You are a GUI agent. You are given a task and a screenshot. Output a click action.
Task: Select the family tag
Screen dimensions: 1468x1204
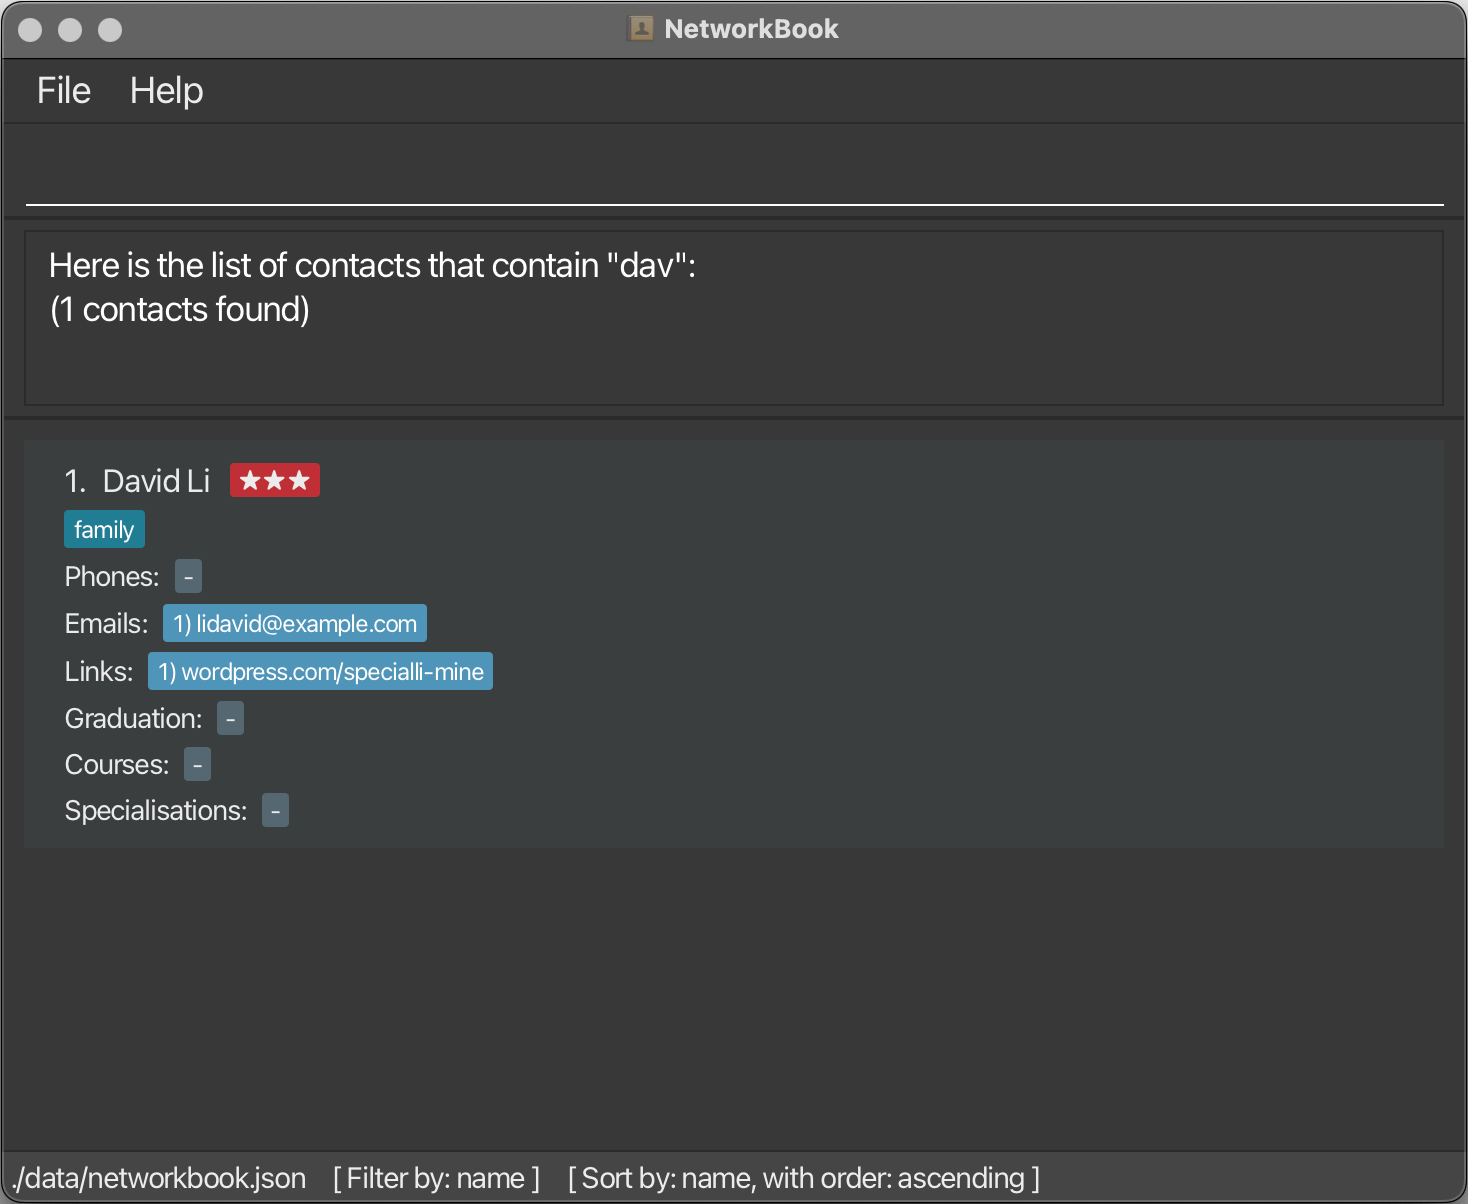click(104, 529)
